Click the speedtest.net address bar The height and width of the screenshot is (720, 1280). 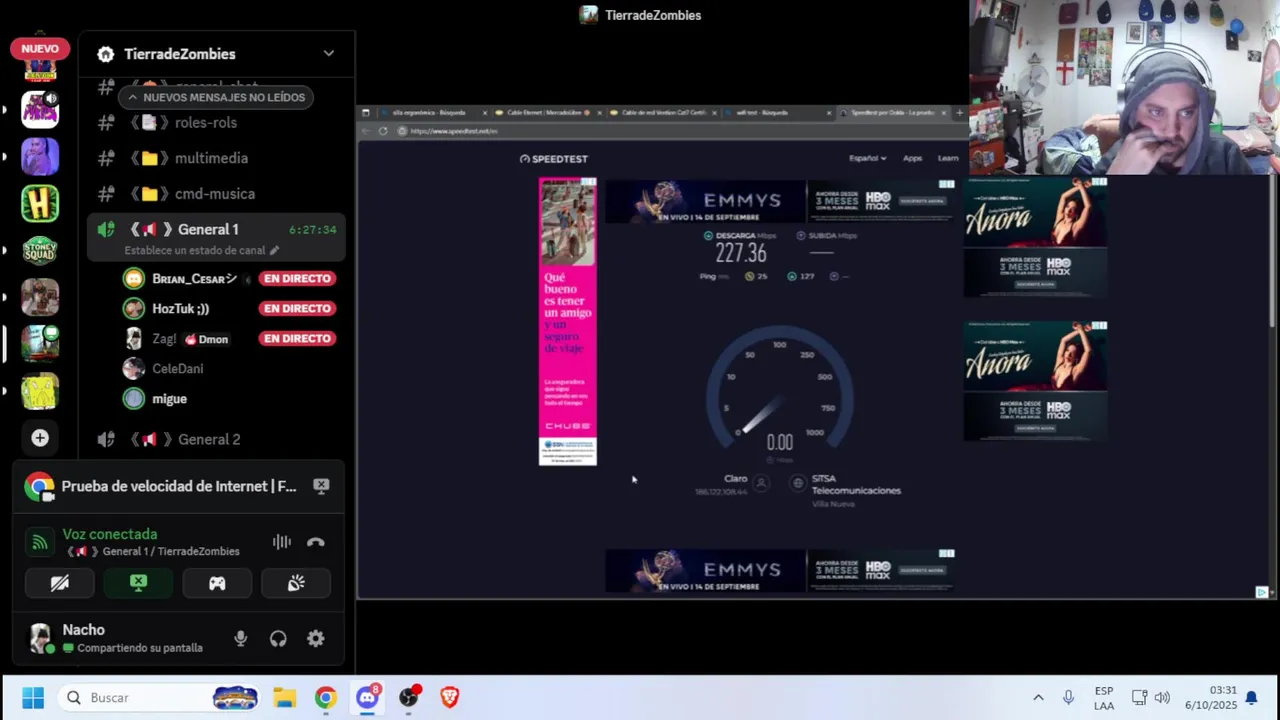pyautogui.click(x=680, y=131)
